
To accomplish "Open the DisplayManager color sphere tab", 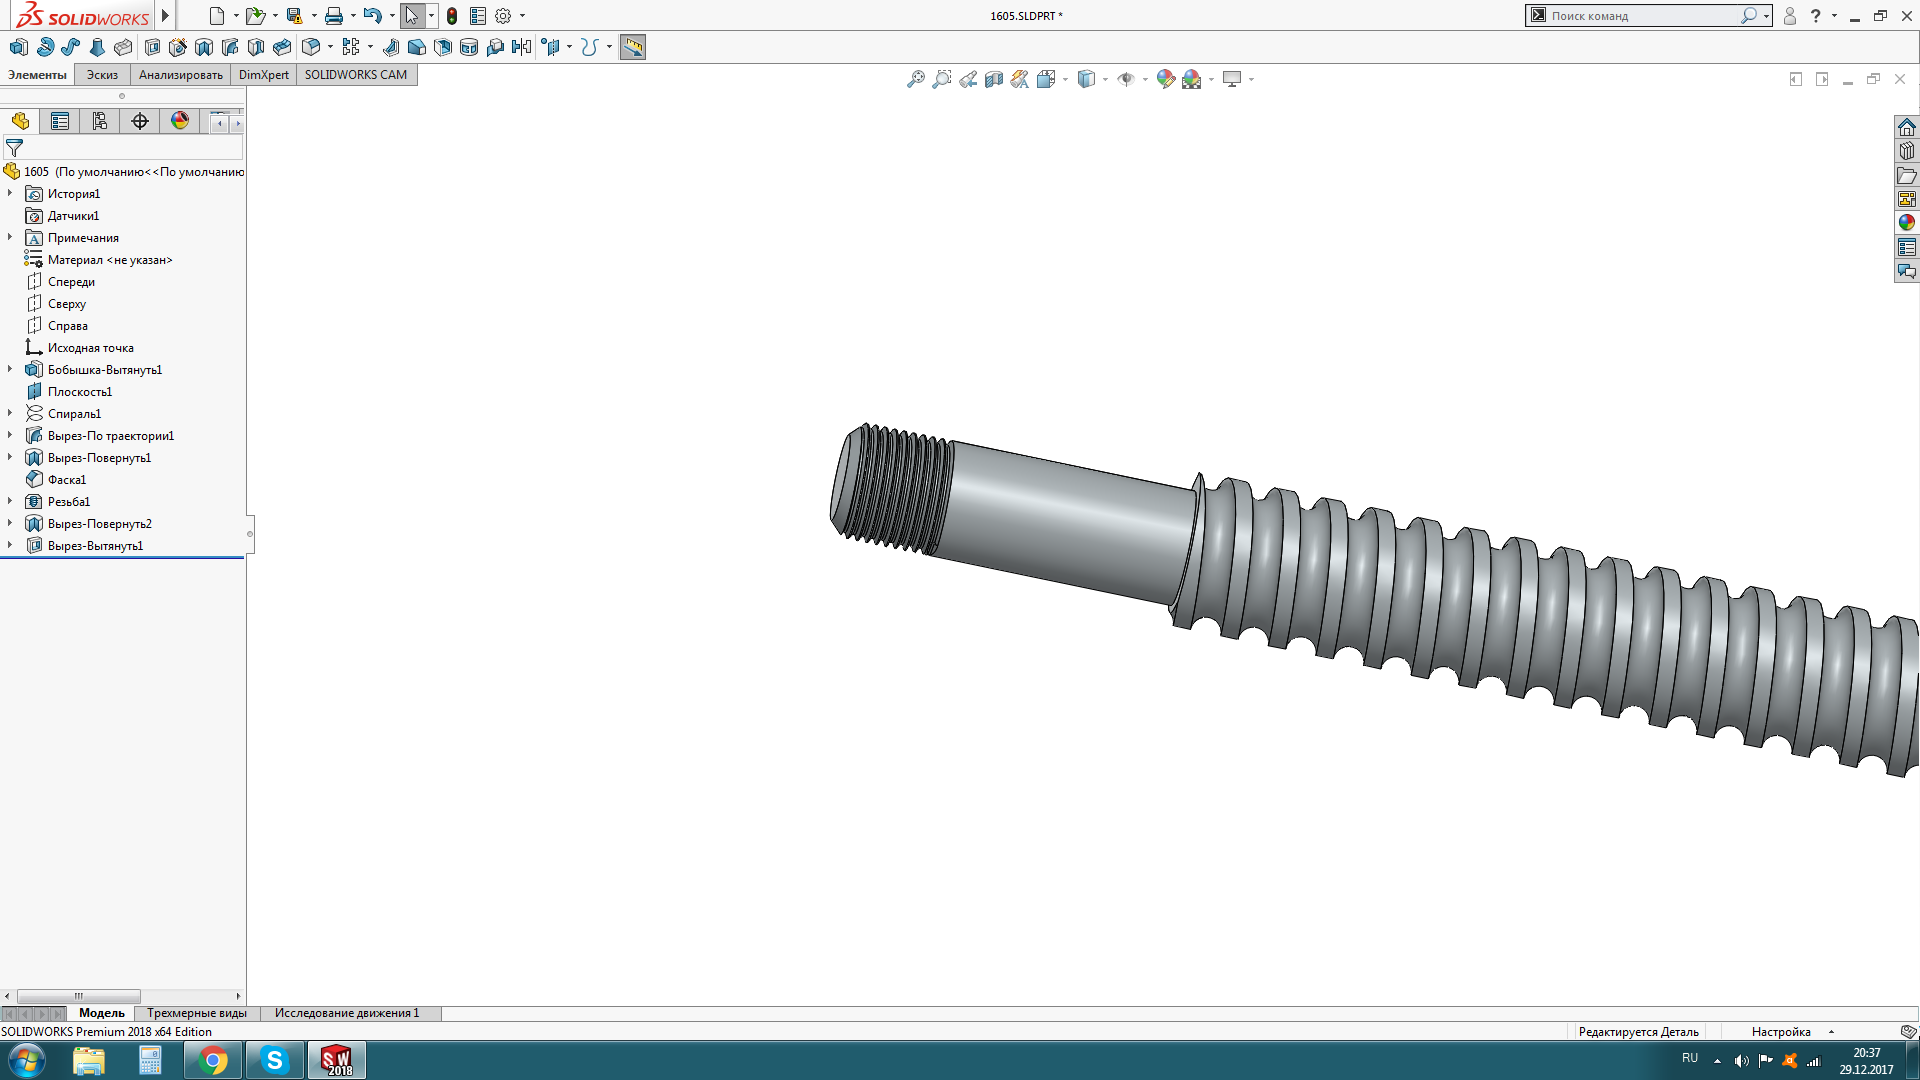I will point(180,121).
